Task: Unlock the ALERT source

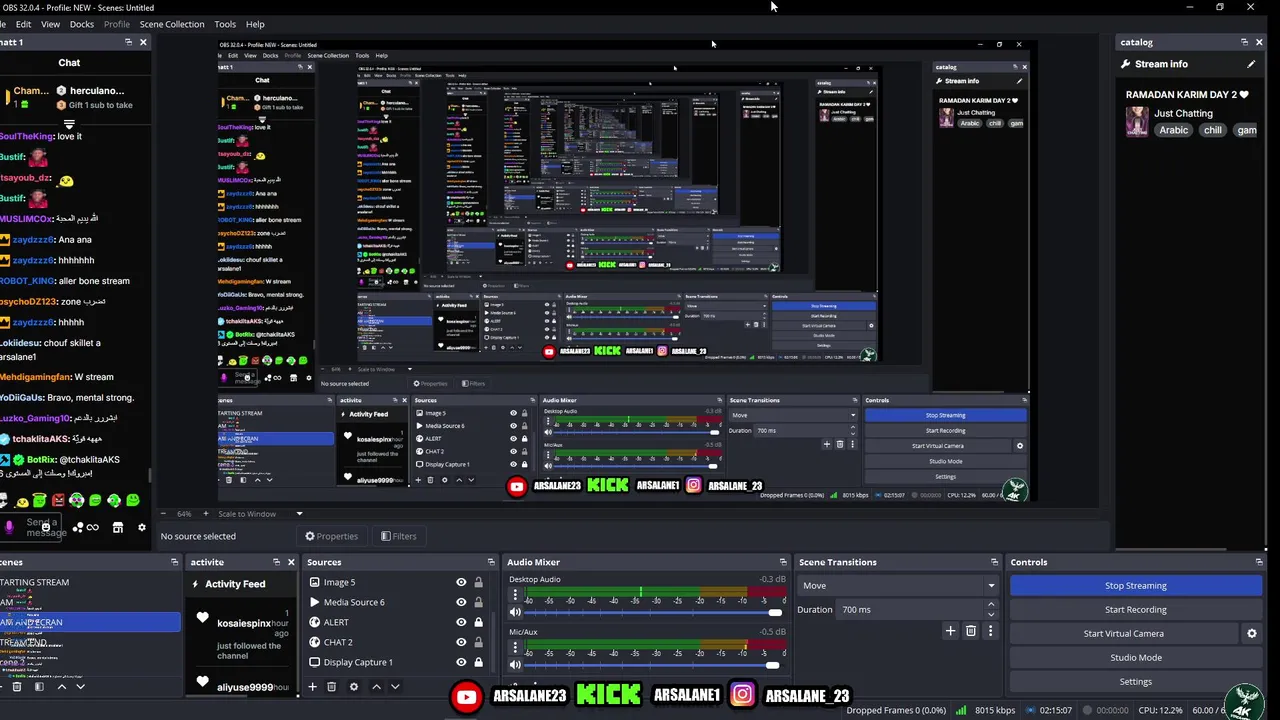Action: [x=478, y=622]
